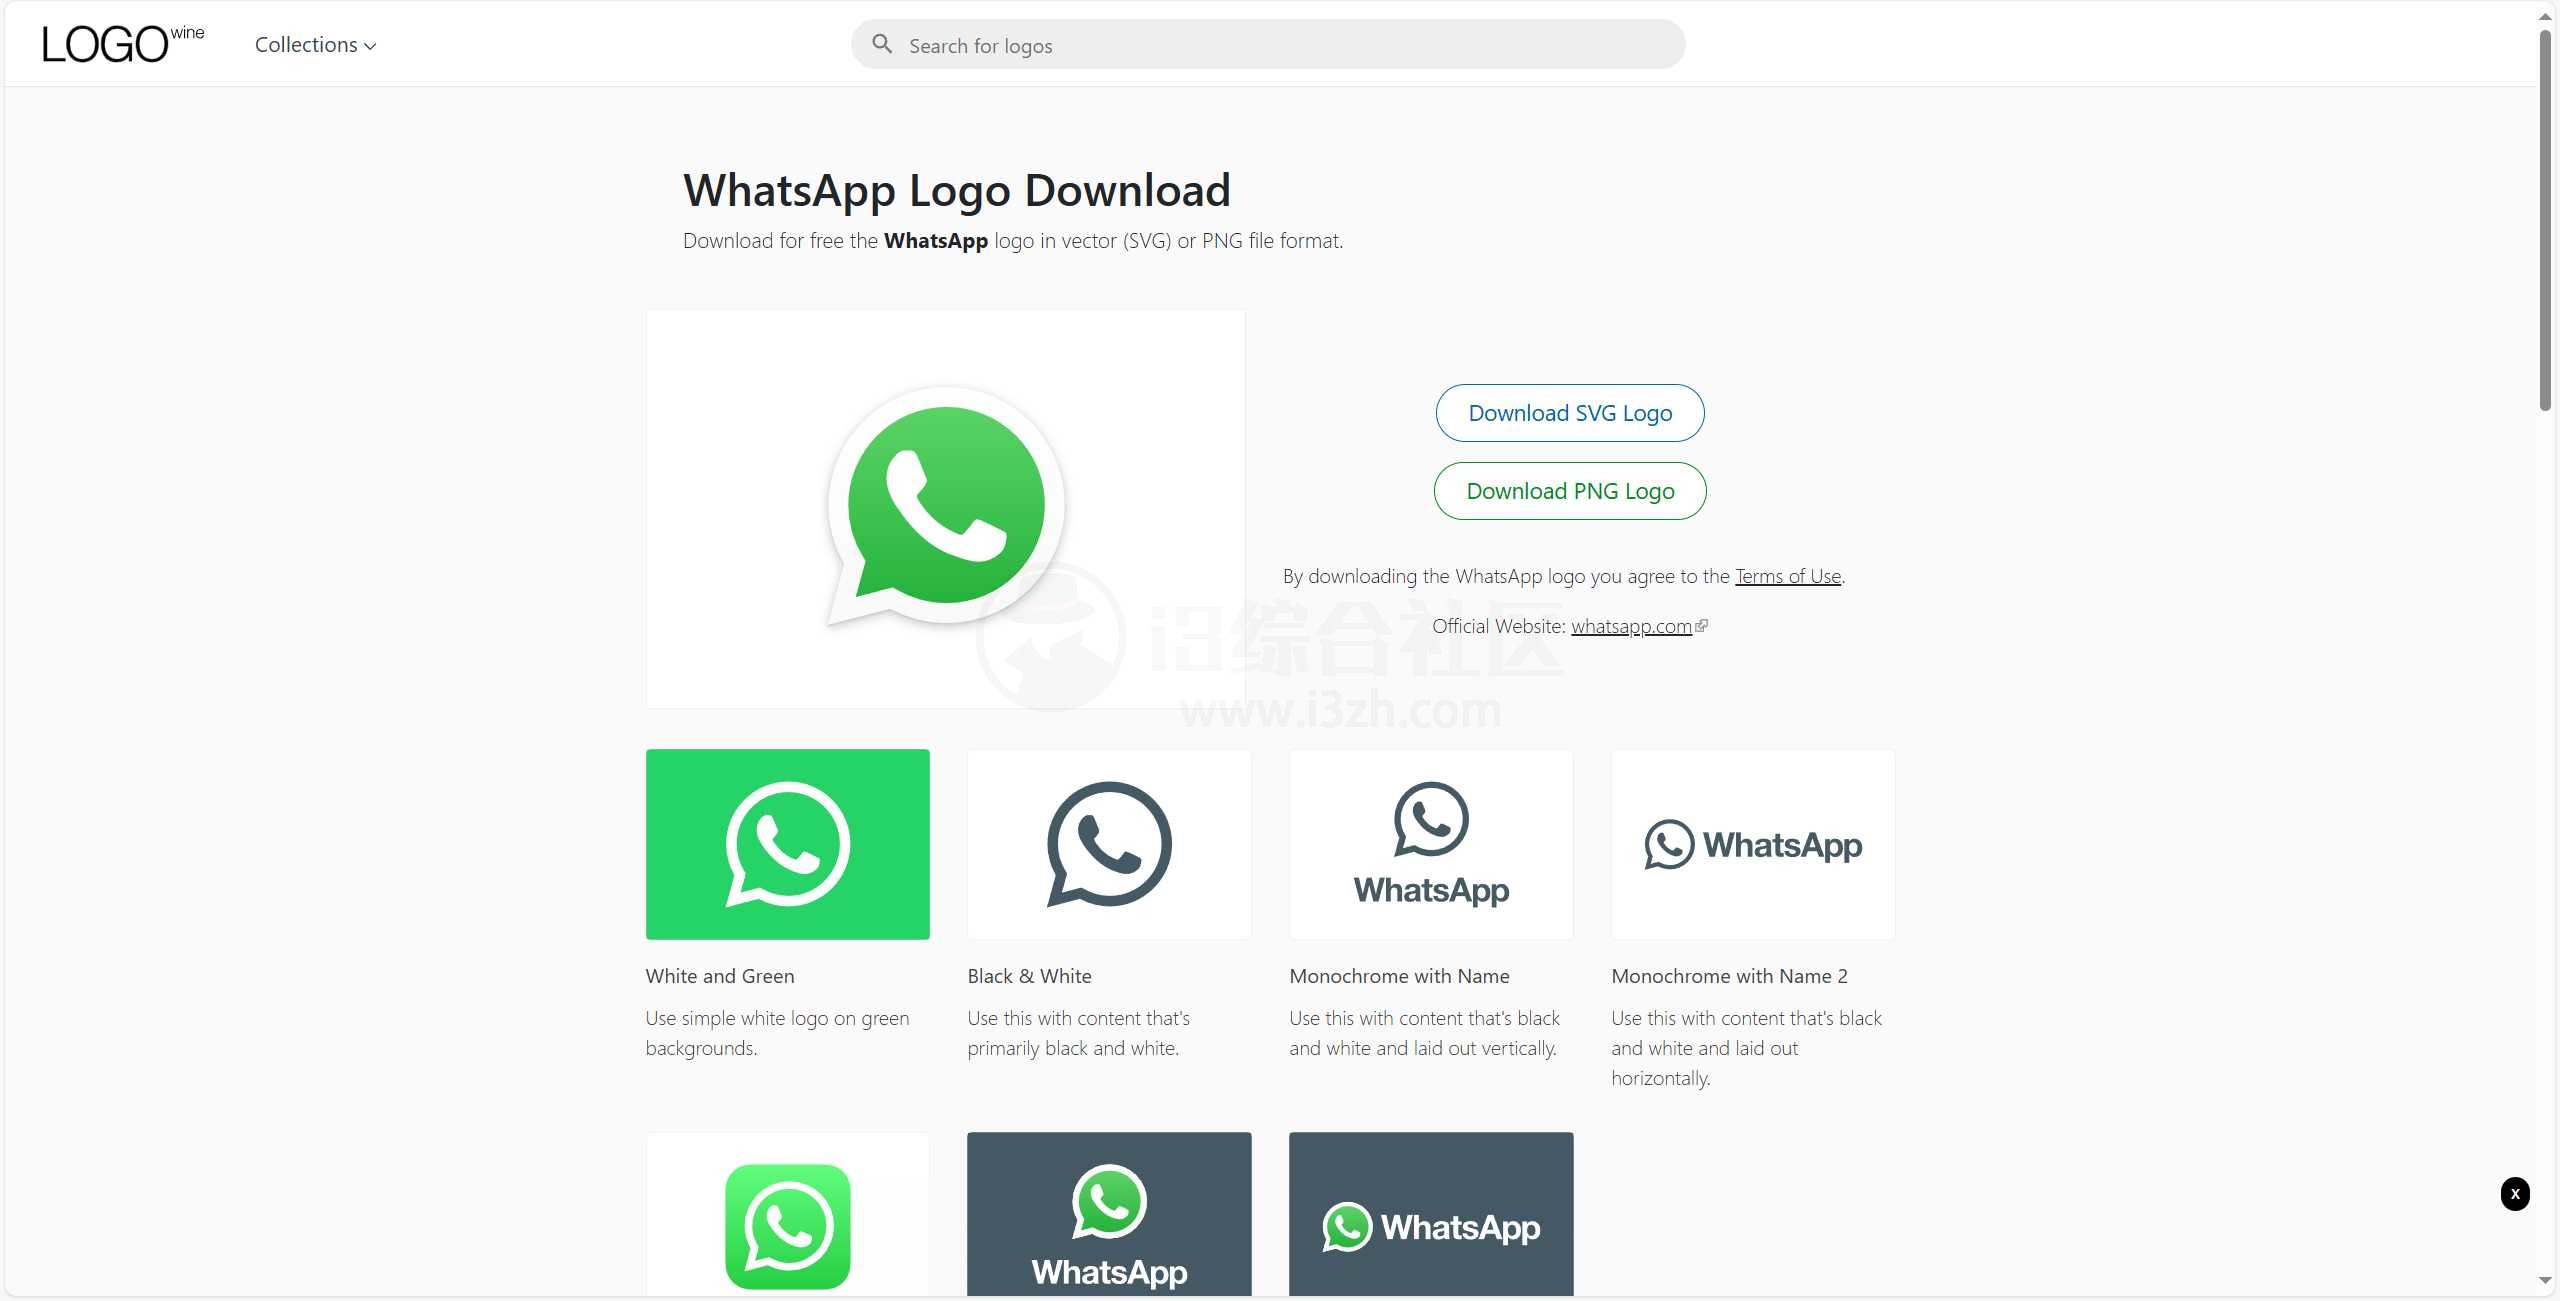Select the Black and White WhatsApp icon
This screenshot has height=1301, width=2560.
[x=1108, y=843]
